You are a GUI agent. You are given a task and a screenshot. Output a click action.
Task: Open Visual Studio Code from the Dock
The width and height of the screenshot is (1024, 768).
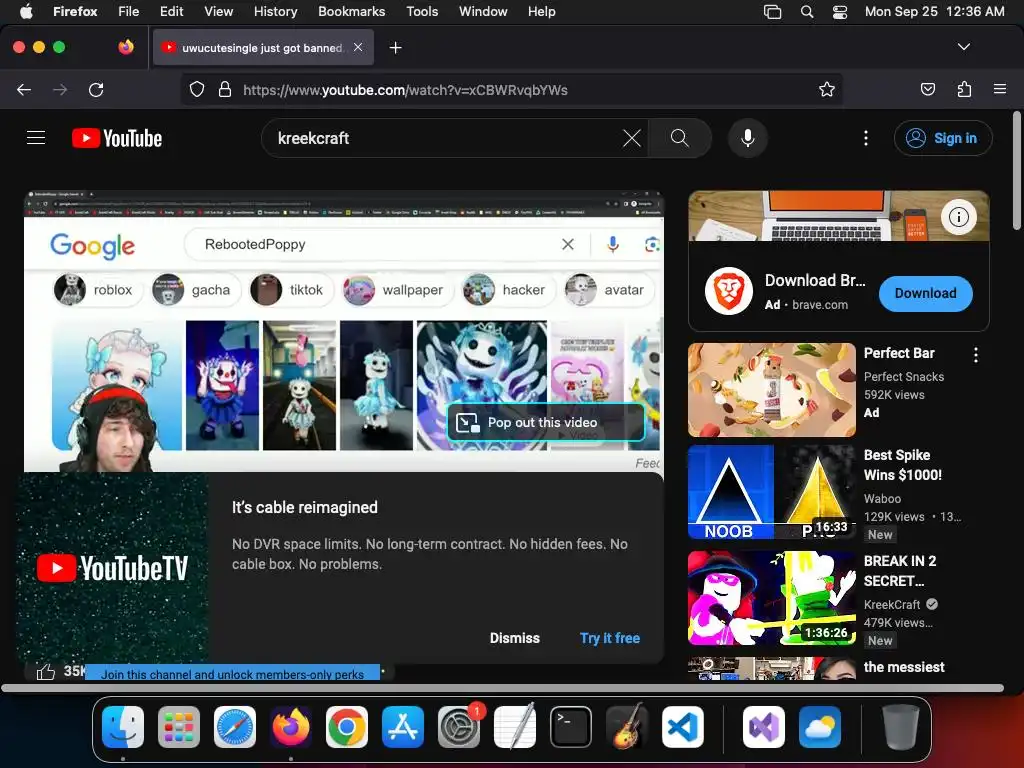click(x=683, y=727)
